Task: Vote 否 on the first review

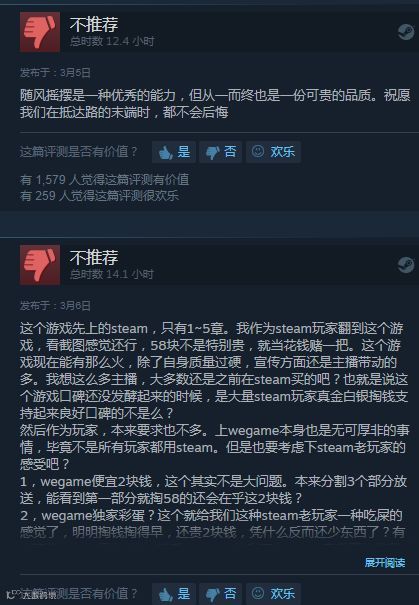Action: (x=221, y=152)
